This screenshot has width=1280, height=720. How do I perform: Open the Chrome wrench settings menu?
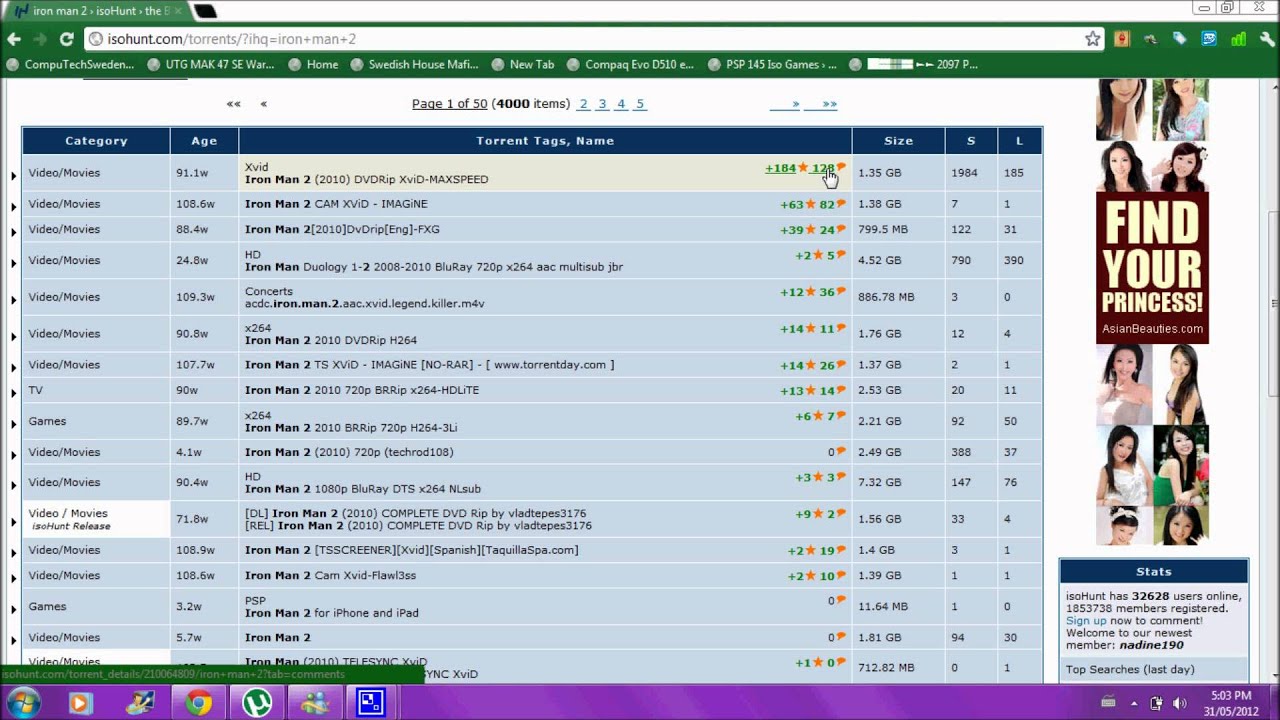tap(1267, 39)
